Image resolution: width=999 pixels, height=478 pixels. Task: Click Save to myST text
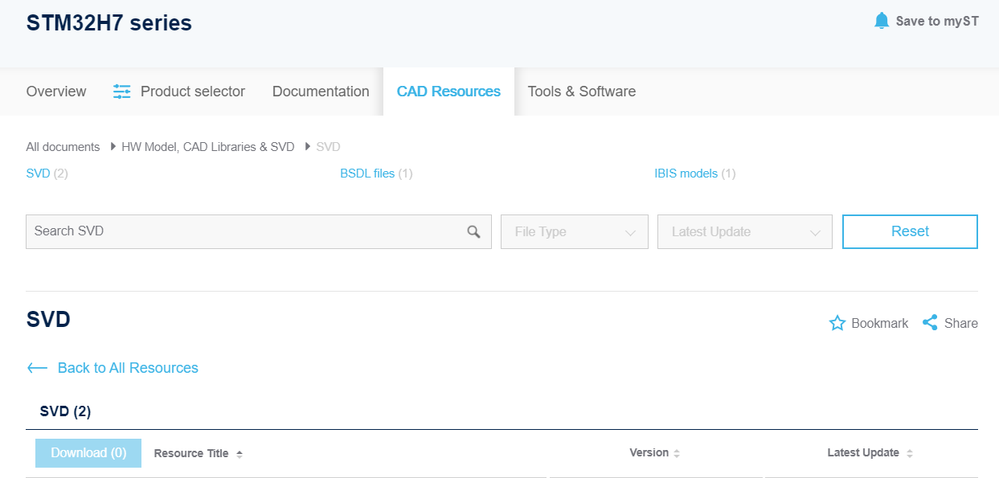(x=937, y=21)
